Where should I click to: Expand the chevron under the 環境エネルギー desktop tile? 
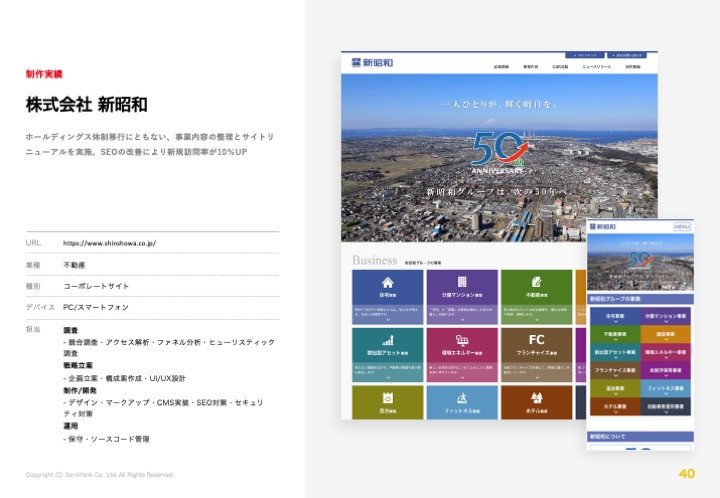click(462, 377)
